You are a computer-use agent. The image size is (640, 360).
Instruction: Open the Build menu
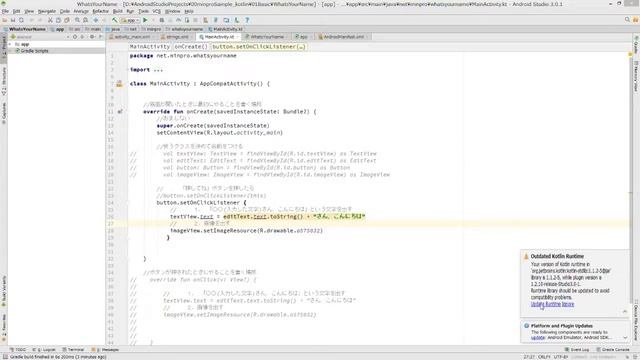[118, 11]
